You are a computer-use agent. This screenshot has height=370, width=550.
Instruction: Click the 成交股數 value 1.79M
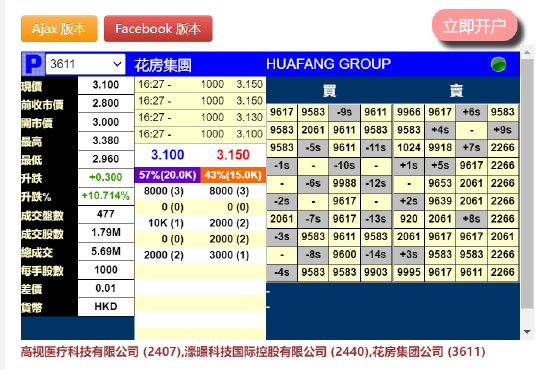[x=106, y=233]
